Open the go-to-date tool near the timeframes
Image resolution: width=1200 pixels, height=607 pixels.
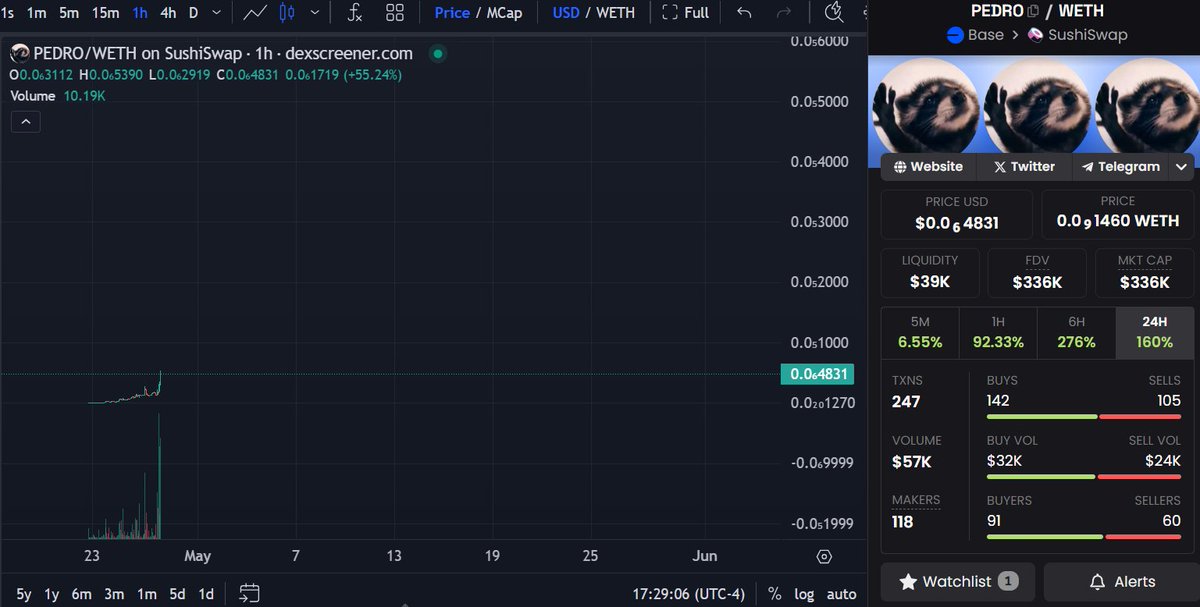coord(248,592)
